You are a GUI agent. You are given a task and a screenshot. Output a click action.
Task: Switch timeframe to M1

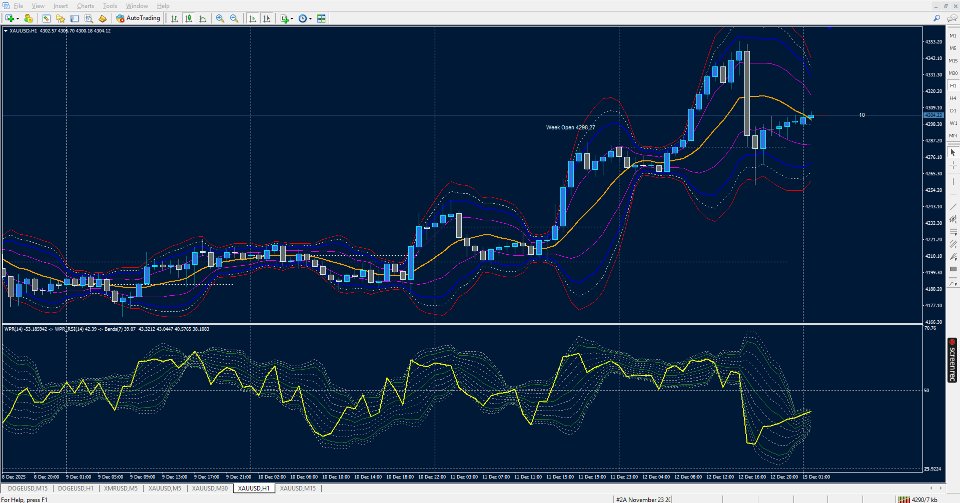click(953, 36)
